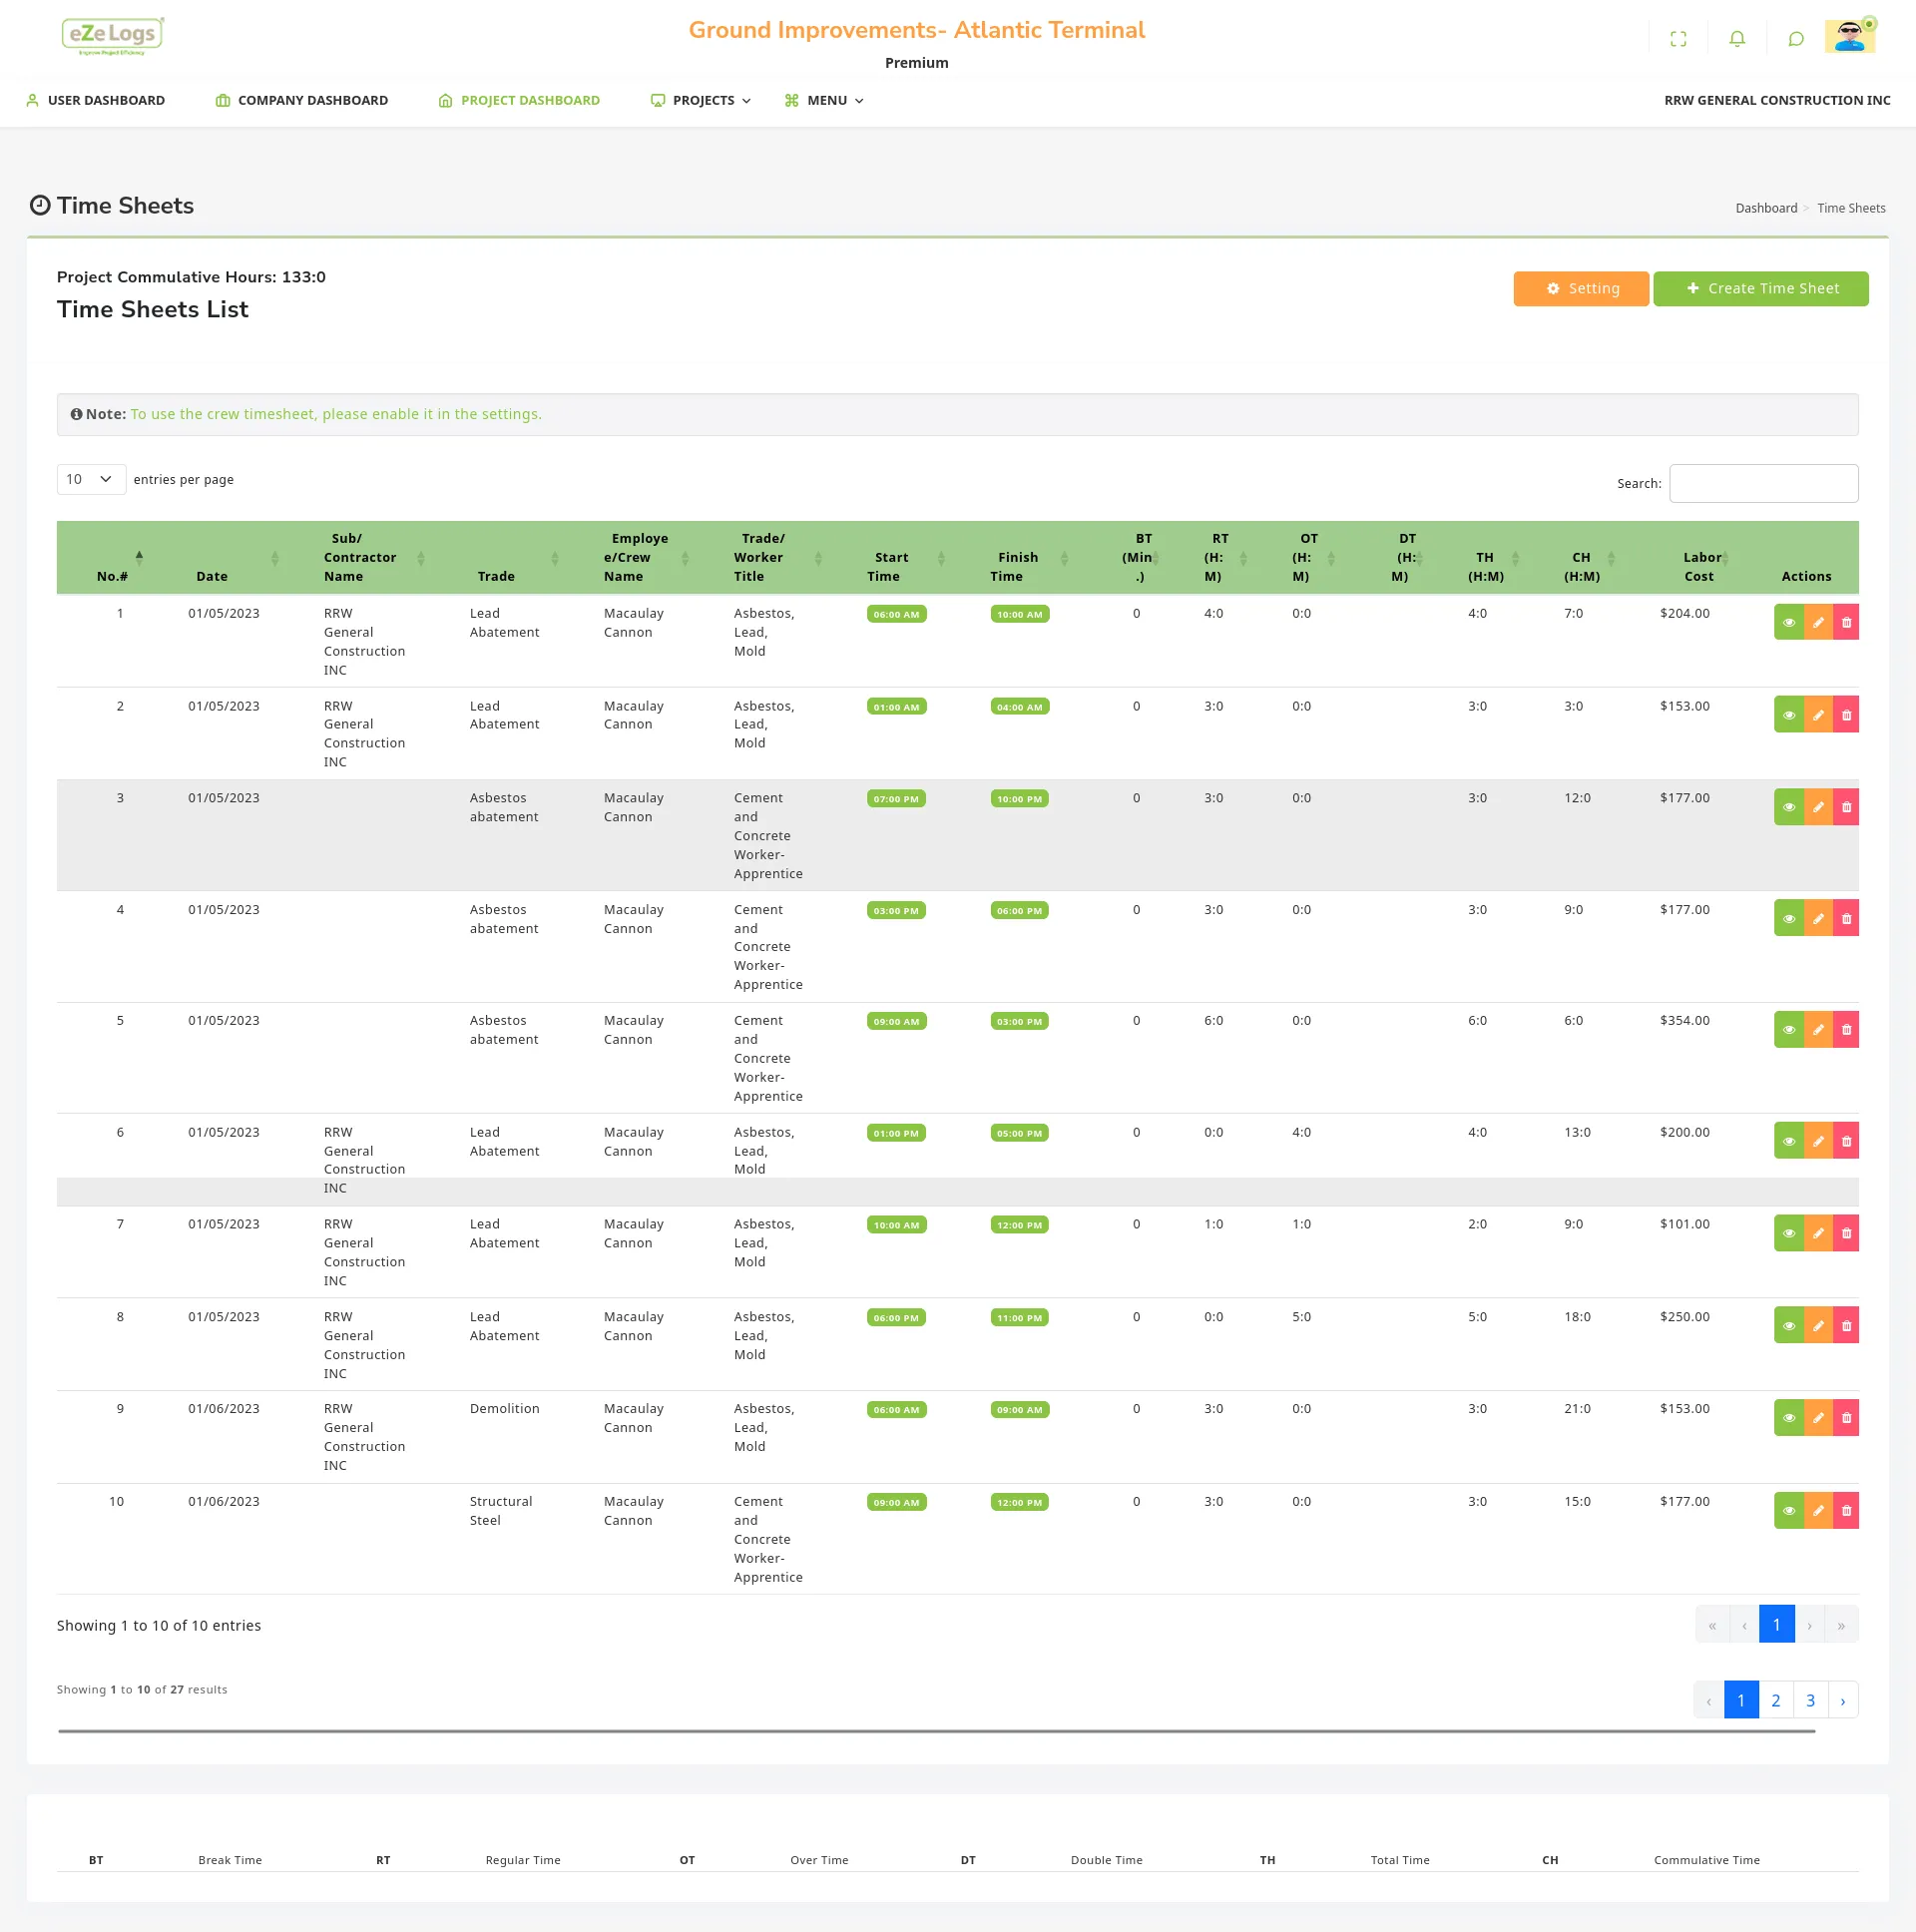Expand the MENU dropdown

(825, 100)
